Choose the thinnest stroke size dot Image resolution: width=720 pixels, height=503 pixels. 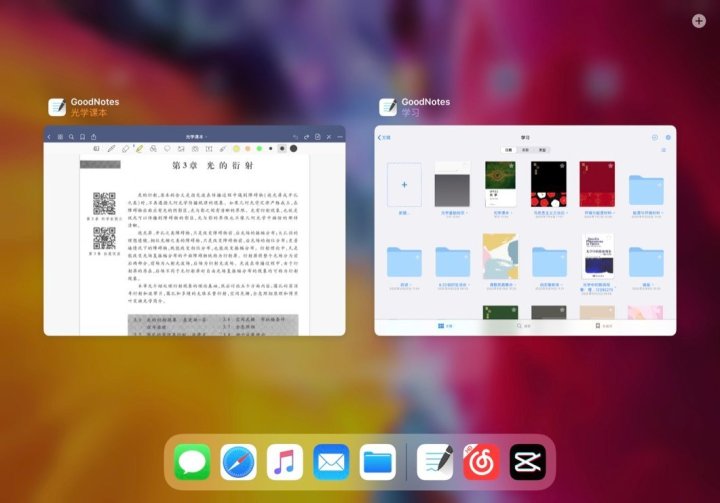(x=271, y=149)
